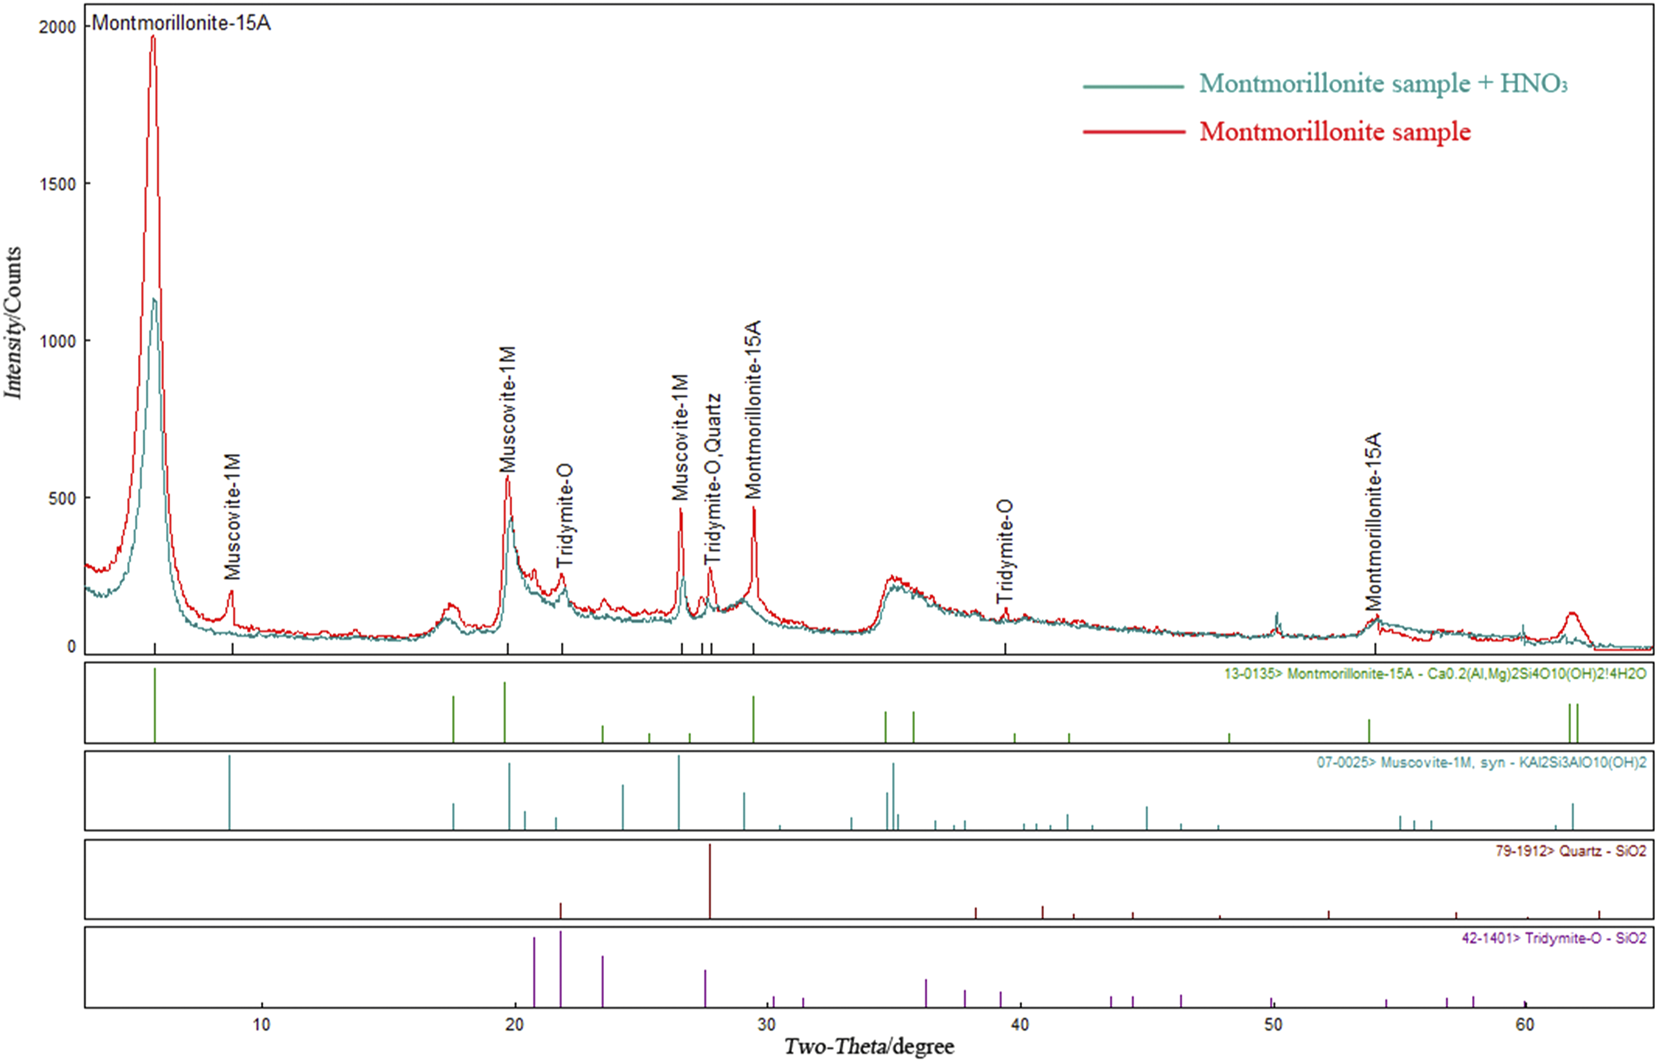Click the Tridymite-O label near 22 degrees
This screenshot has height=1062, width=1658.
pyautogui.click(x=564, y=516)
